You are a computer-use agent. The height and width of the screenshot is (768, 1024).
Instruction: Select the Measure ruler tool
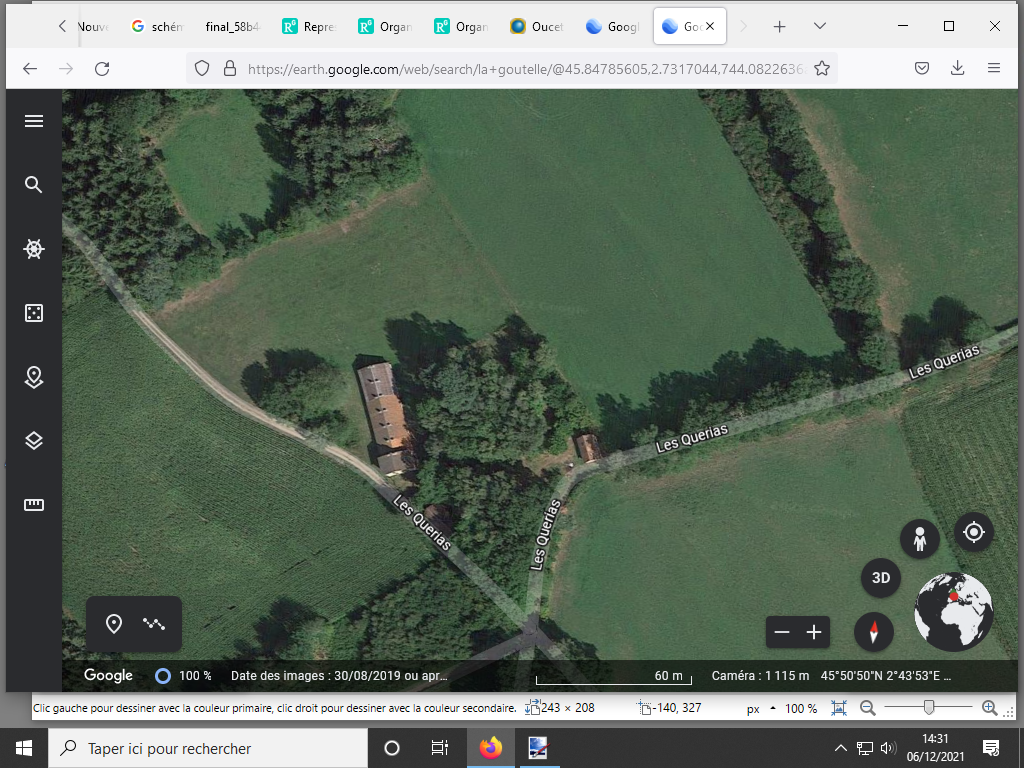pos(34,505)
